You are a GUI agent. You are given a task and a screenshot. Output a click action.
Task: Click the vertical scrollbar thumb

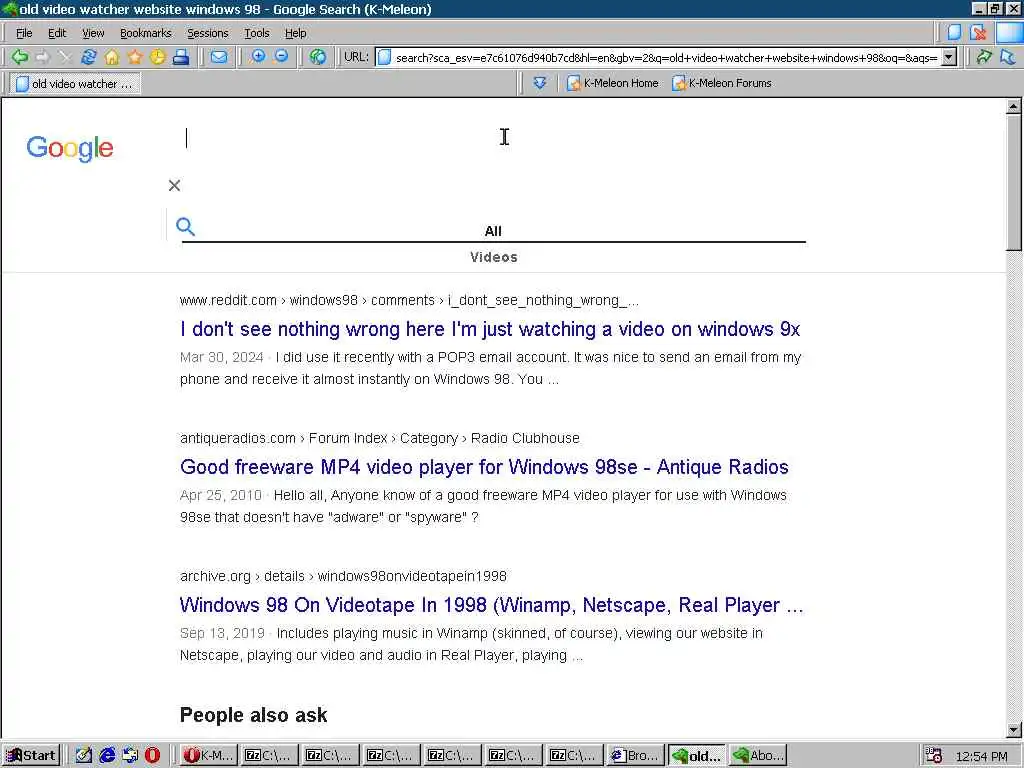coord(1014,182)
